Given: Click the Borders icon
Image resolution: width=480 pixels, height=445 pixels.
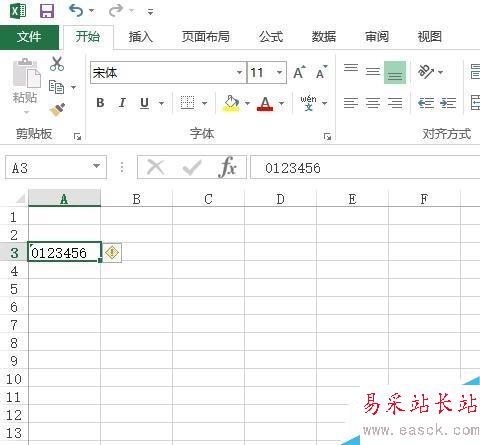Looking at the screenshot, I should click(187, 103).
